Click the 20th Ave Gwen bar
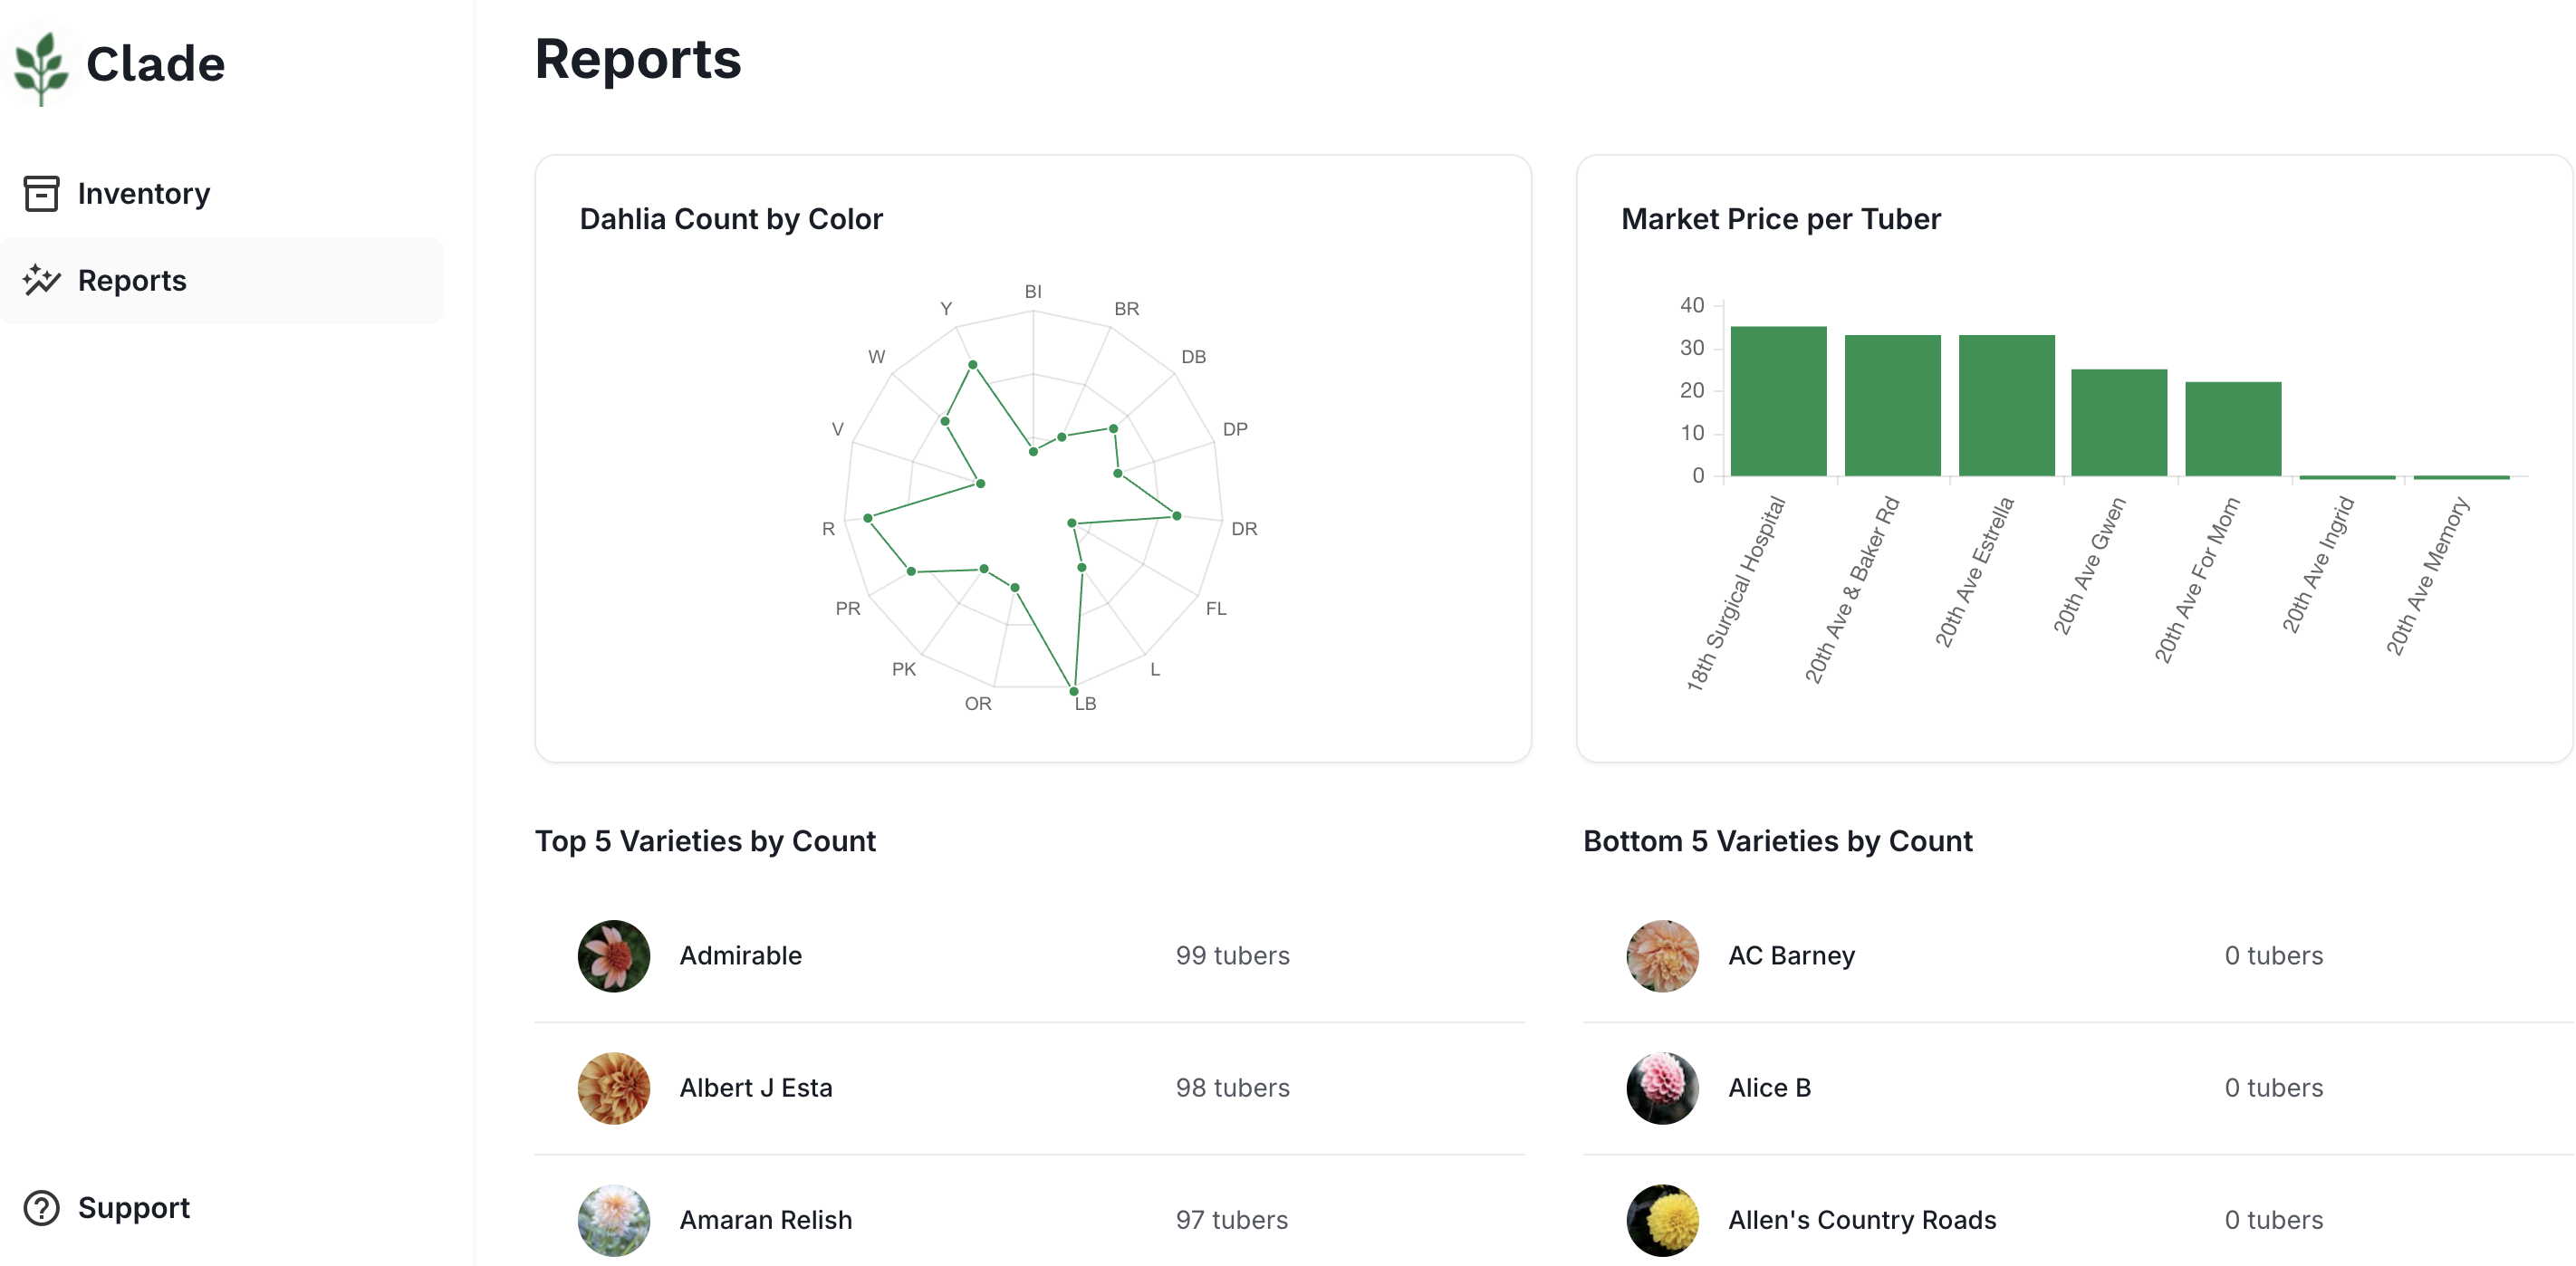The width and height of the screenshot is (2576, 1266). pyautogui.click(x=2119, y=422)
